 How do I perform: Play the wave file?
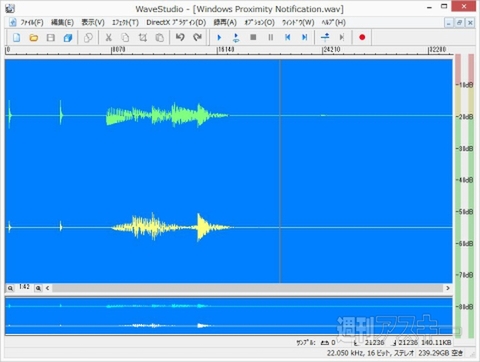(219, 37)
